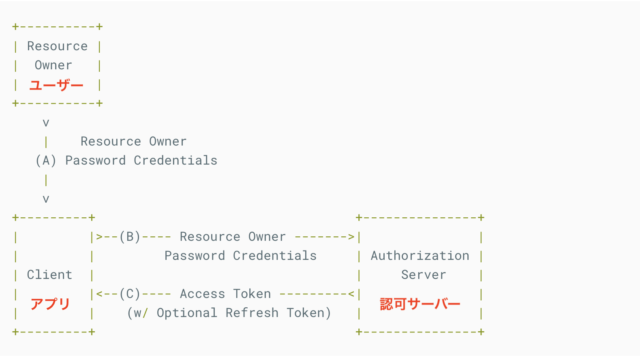The width and height of the screenshot is (640, 360).
Task: Click the Client box label
Action: coord(49,275)
